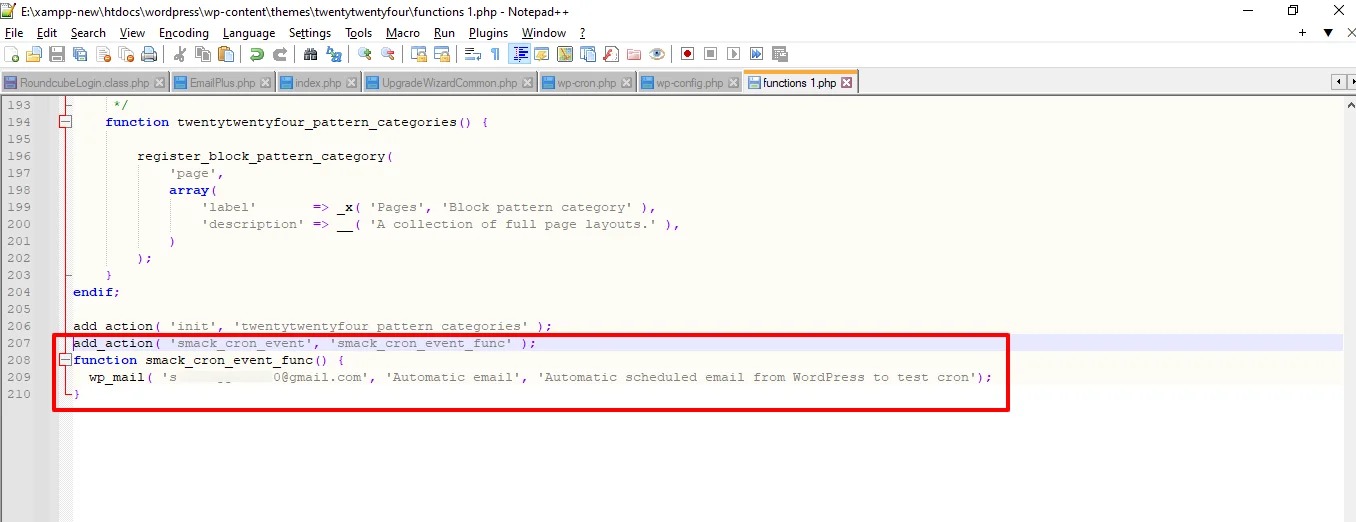1356x522 pixels.
Task: Save the current file
Action: tap(57, 54)
